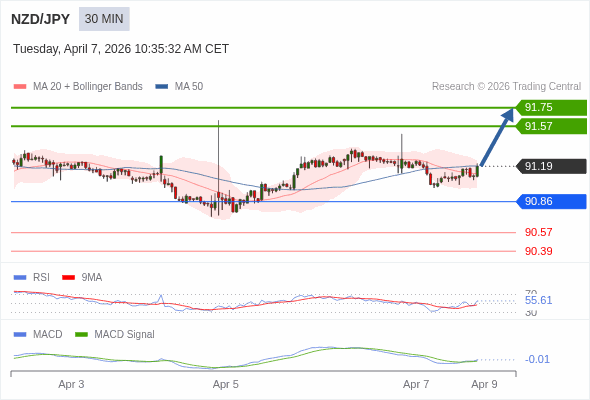This screenshot has height=400, width=590.
Task: Click the Research © 2026 Trading Central text
Action: click(506, 87)
